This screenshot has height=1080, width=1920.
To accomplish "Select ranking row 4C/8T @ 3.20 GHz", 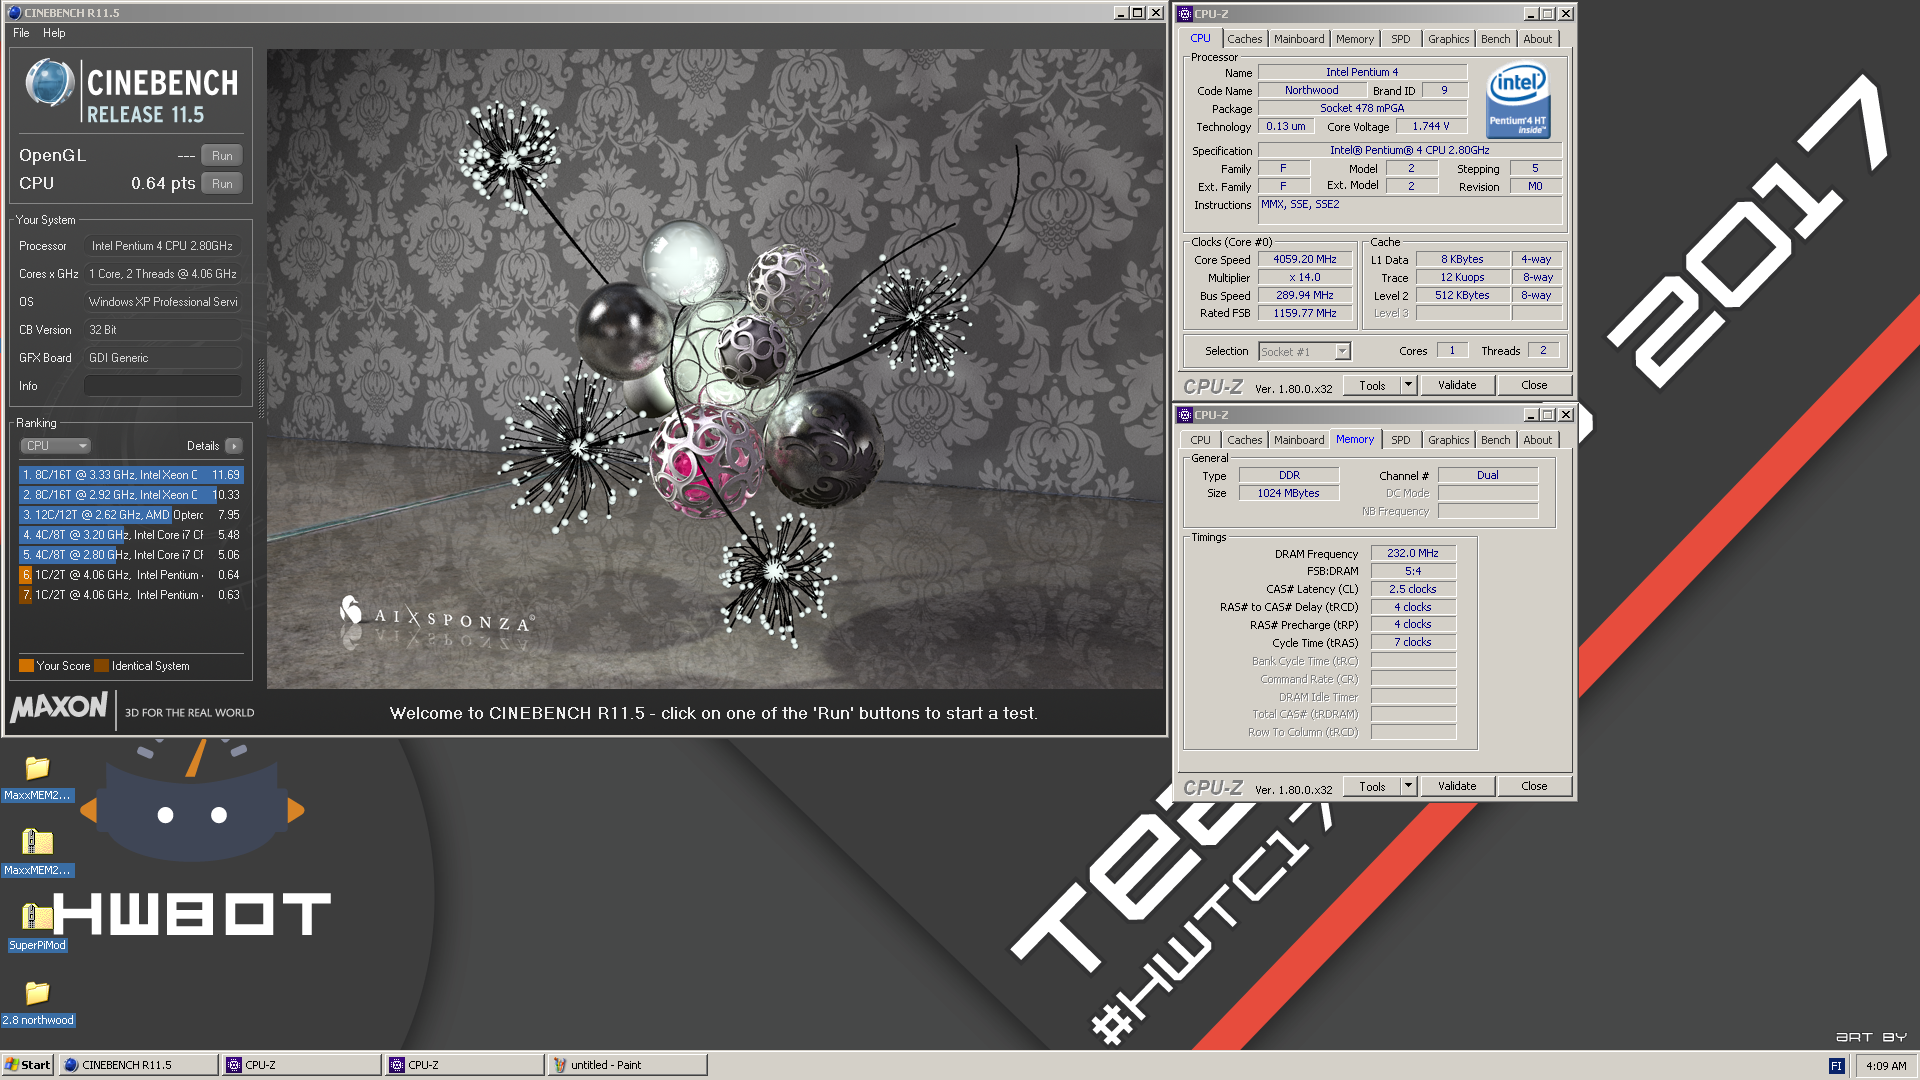I will 131,535.
